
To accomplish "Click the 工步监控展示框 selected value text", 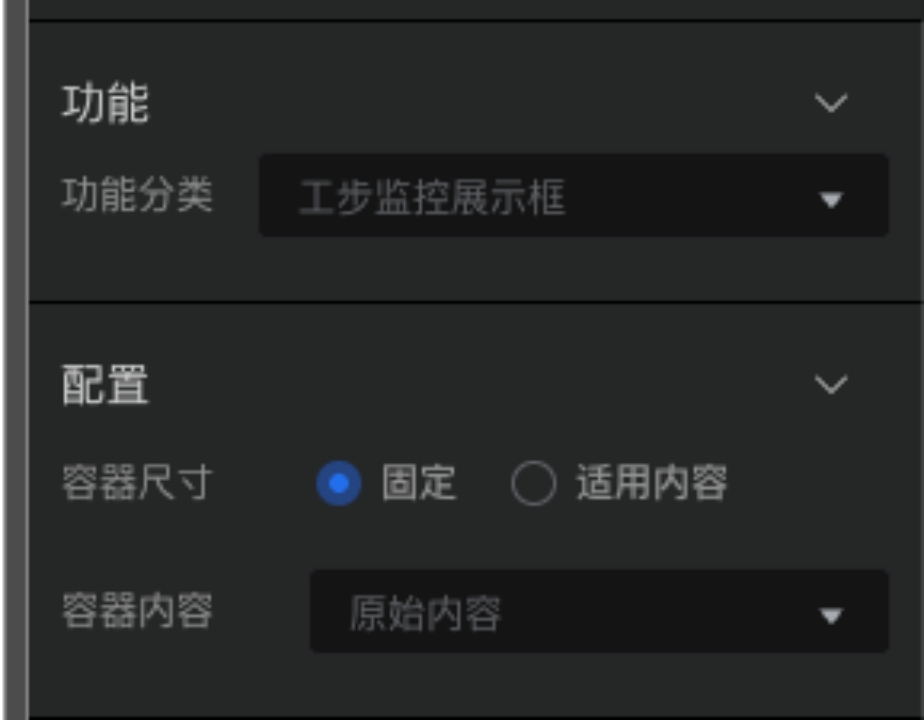I will [x=432, y=198].
